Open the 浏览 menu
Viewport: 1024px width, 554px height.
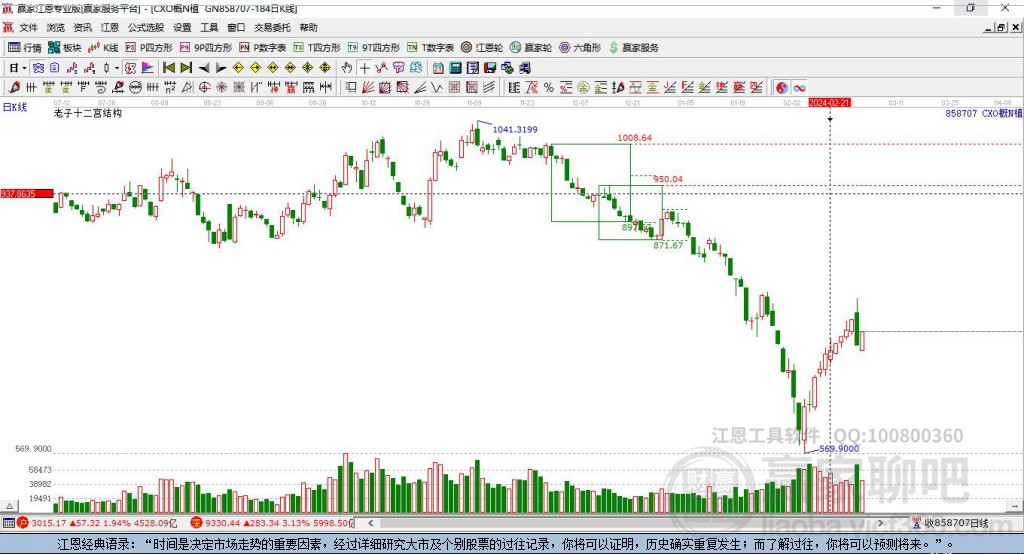56,27
